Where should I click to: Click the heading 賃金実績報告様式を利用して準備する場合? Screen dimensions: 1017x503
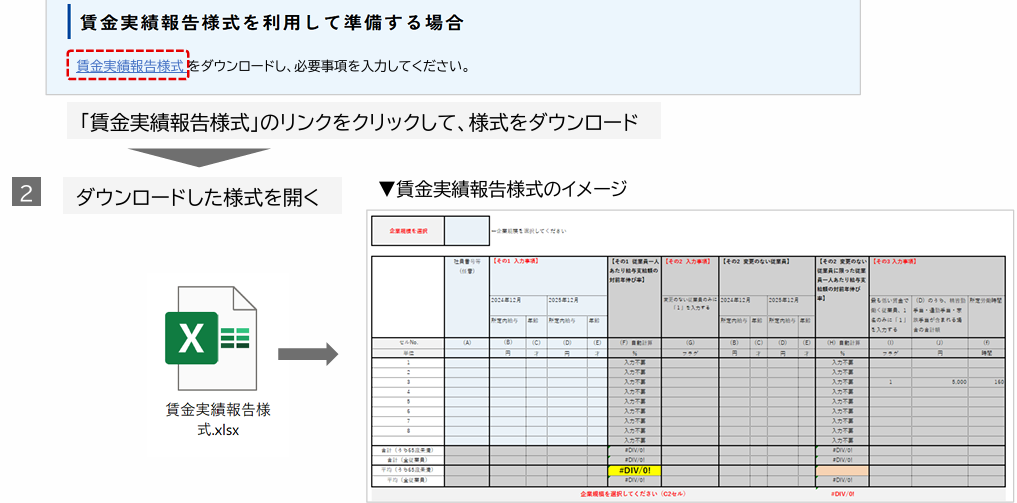click(271, 21)
